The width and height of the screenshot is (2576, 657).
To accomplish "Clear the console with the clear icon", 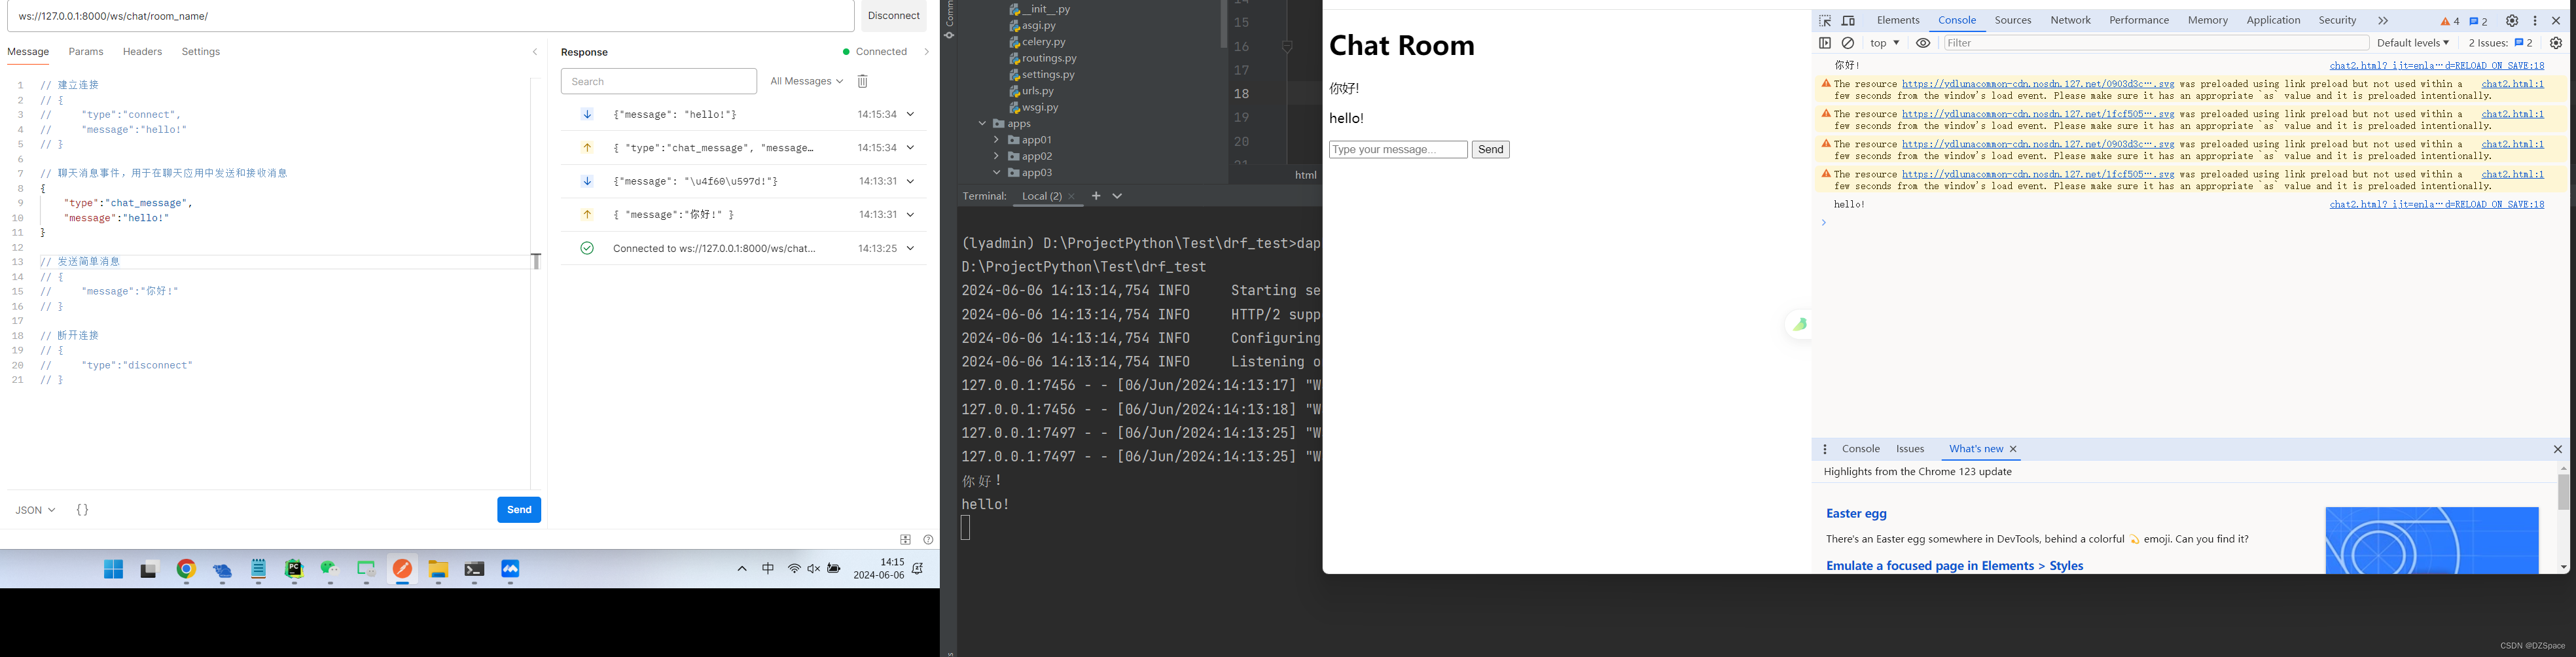I will (x=1847, y=43).
